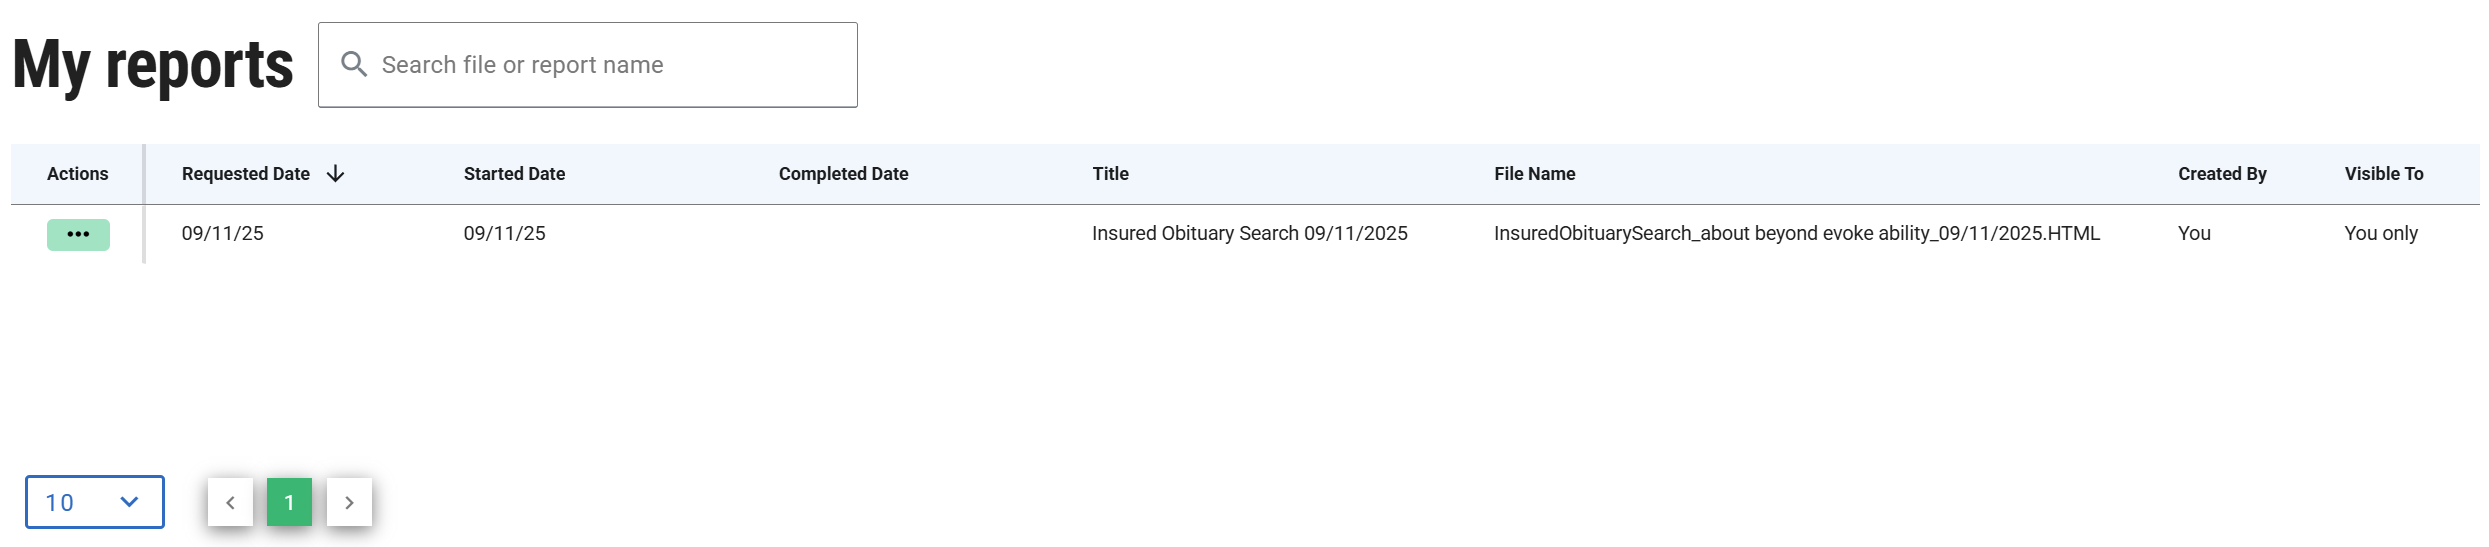Select page 1 button
The width and height of the screenshot is (2489, 547).
[x=289, y=502]
